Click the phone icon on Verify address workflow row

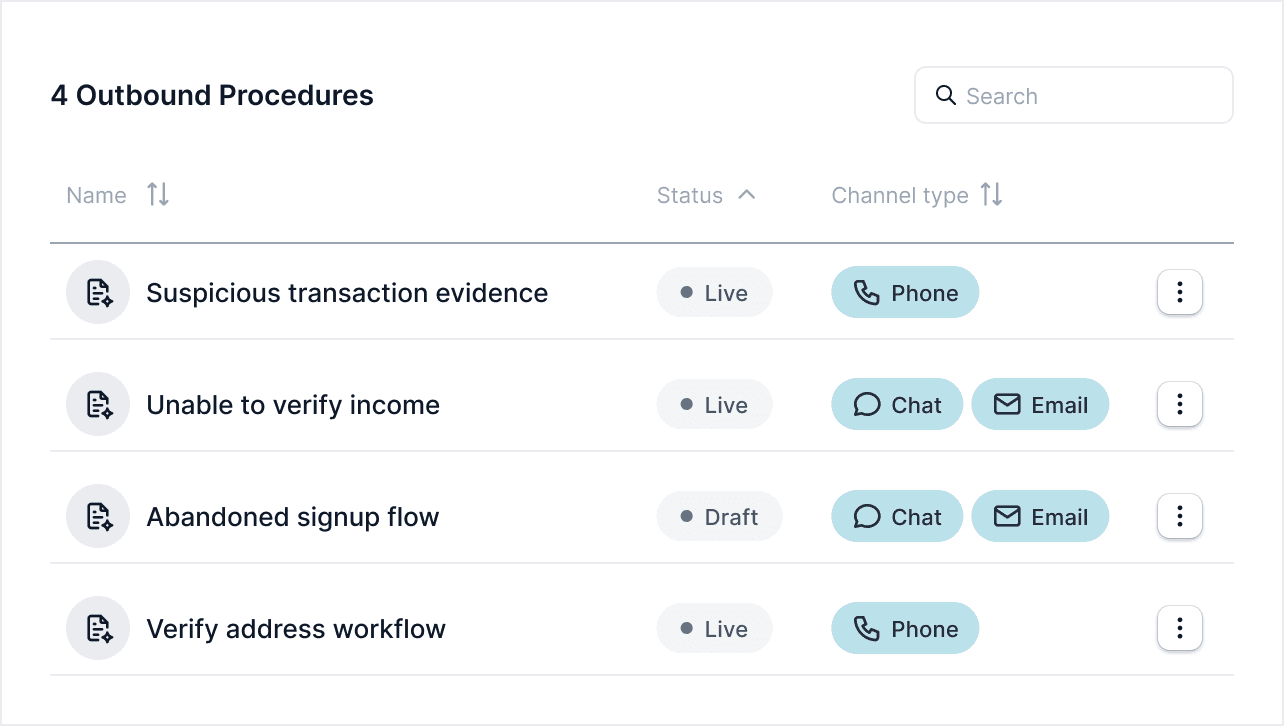click(868, 628)
